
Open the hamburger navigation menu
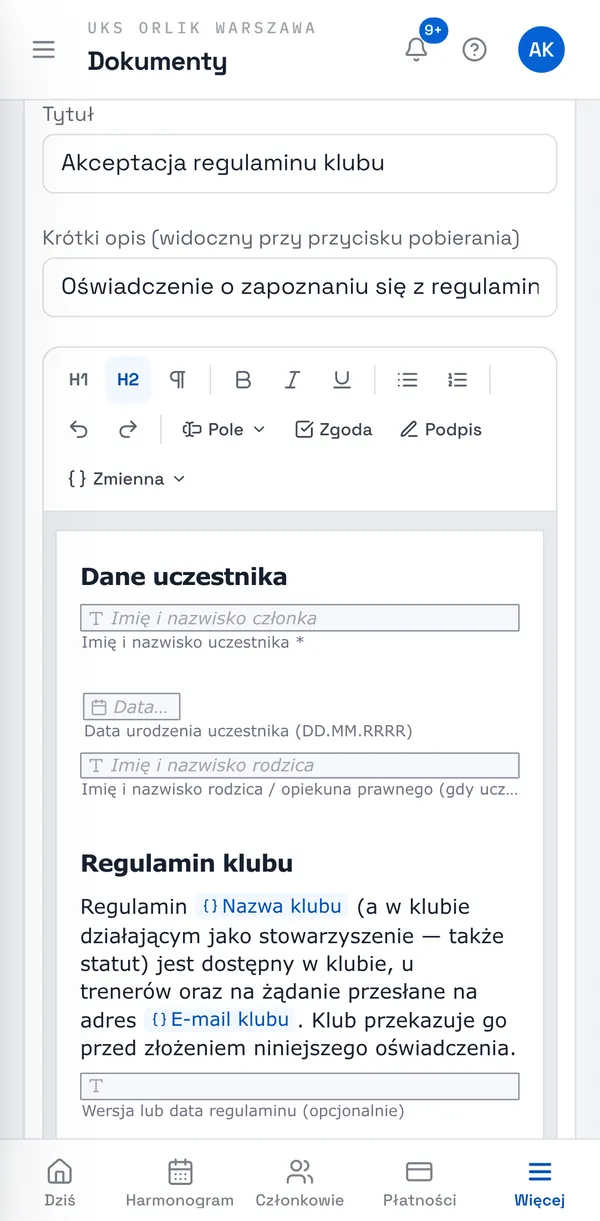43,49
